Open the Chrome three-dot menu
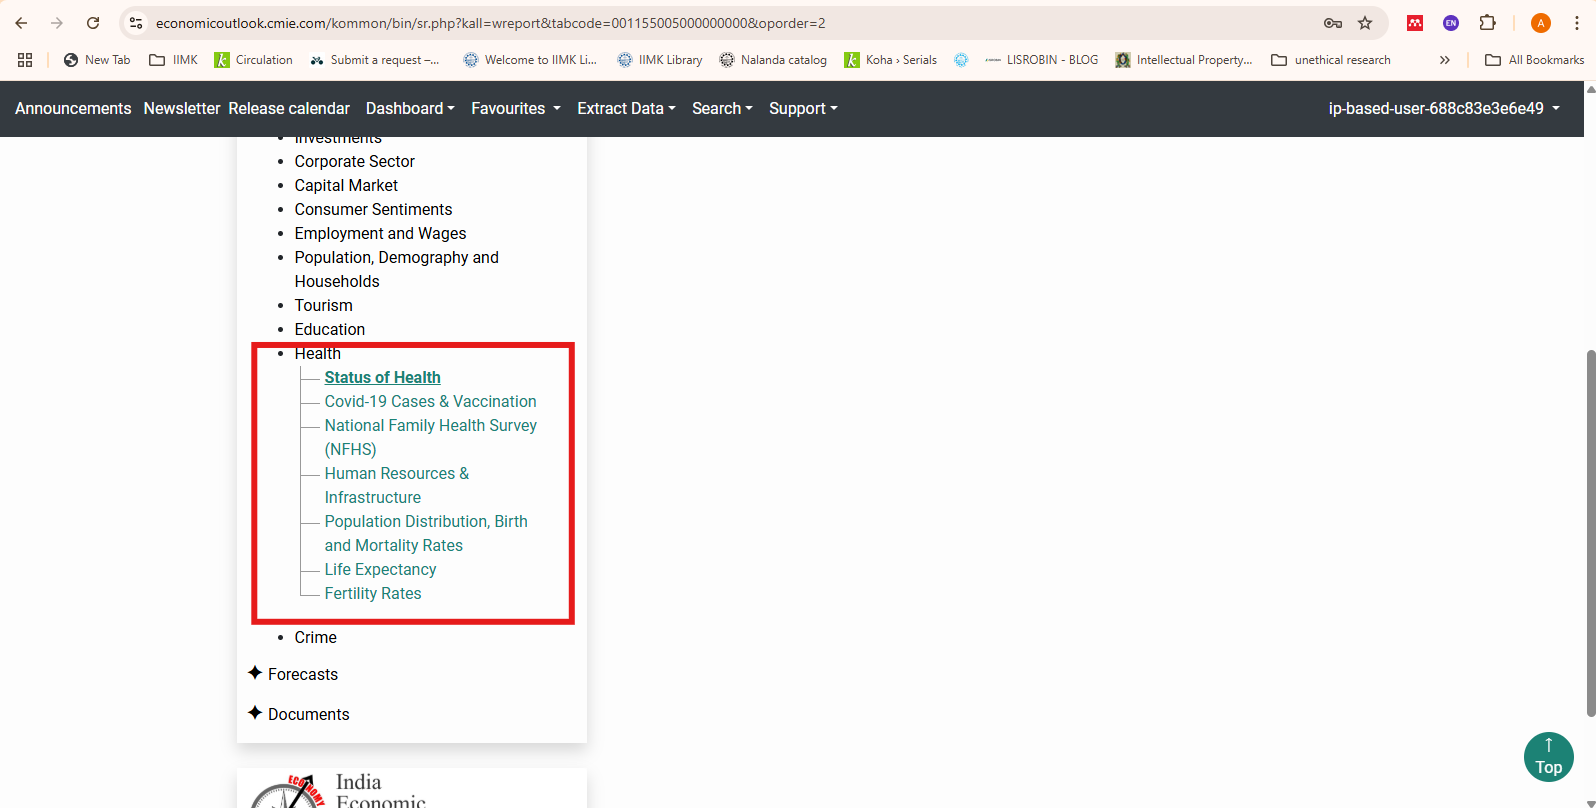This screenshot has width=1596, height=808. coord(1576,23)
